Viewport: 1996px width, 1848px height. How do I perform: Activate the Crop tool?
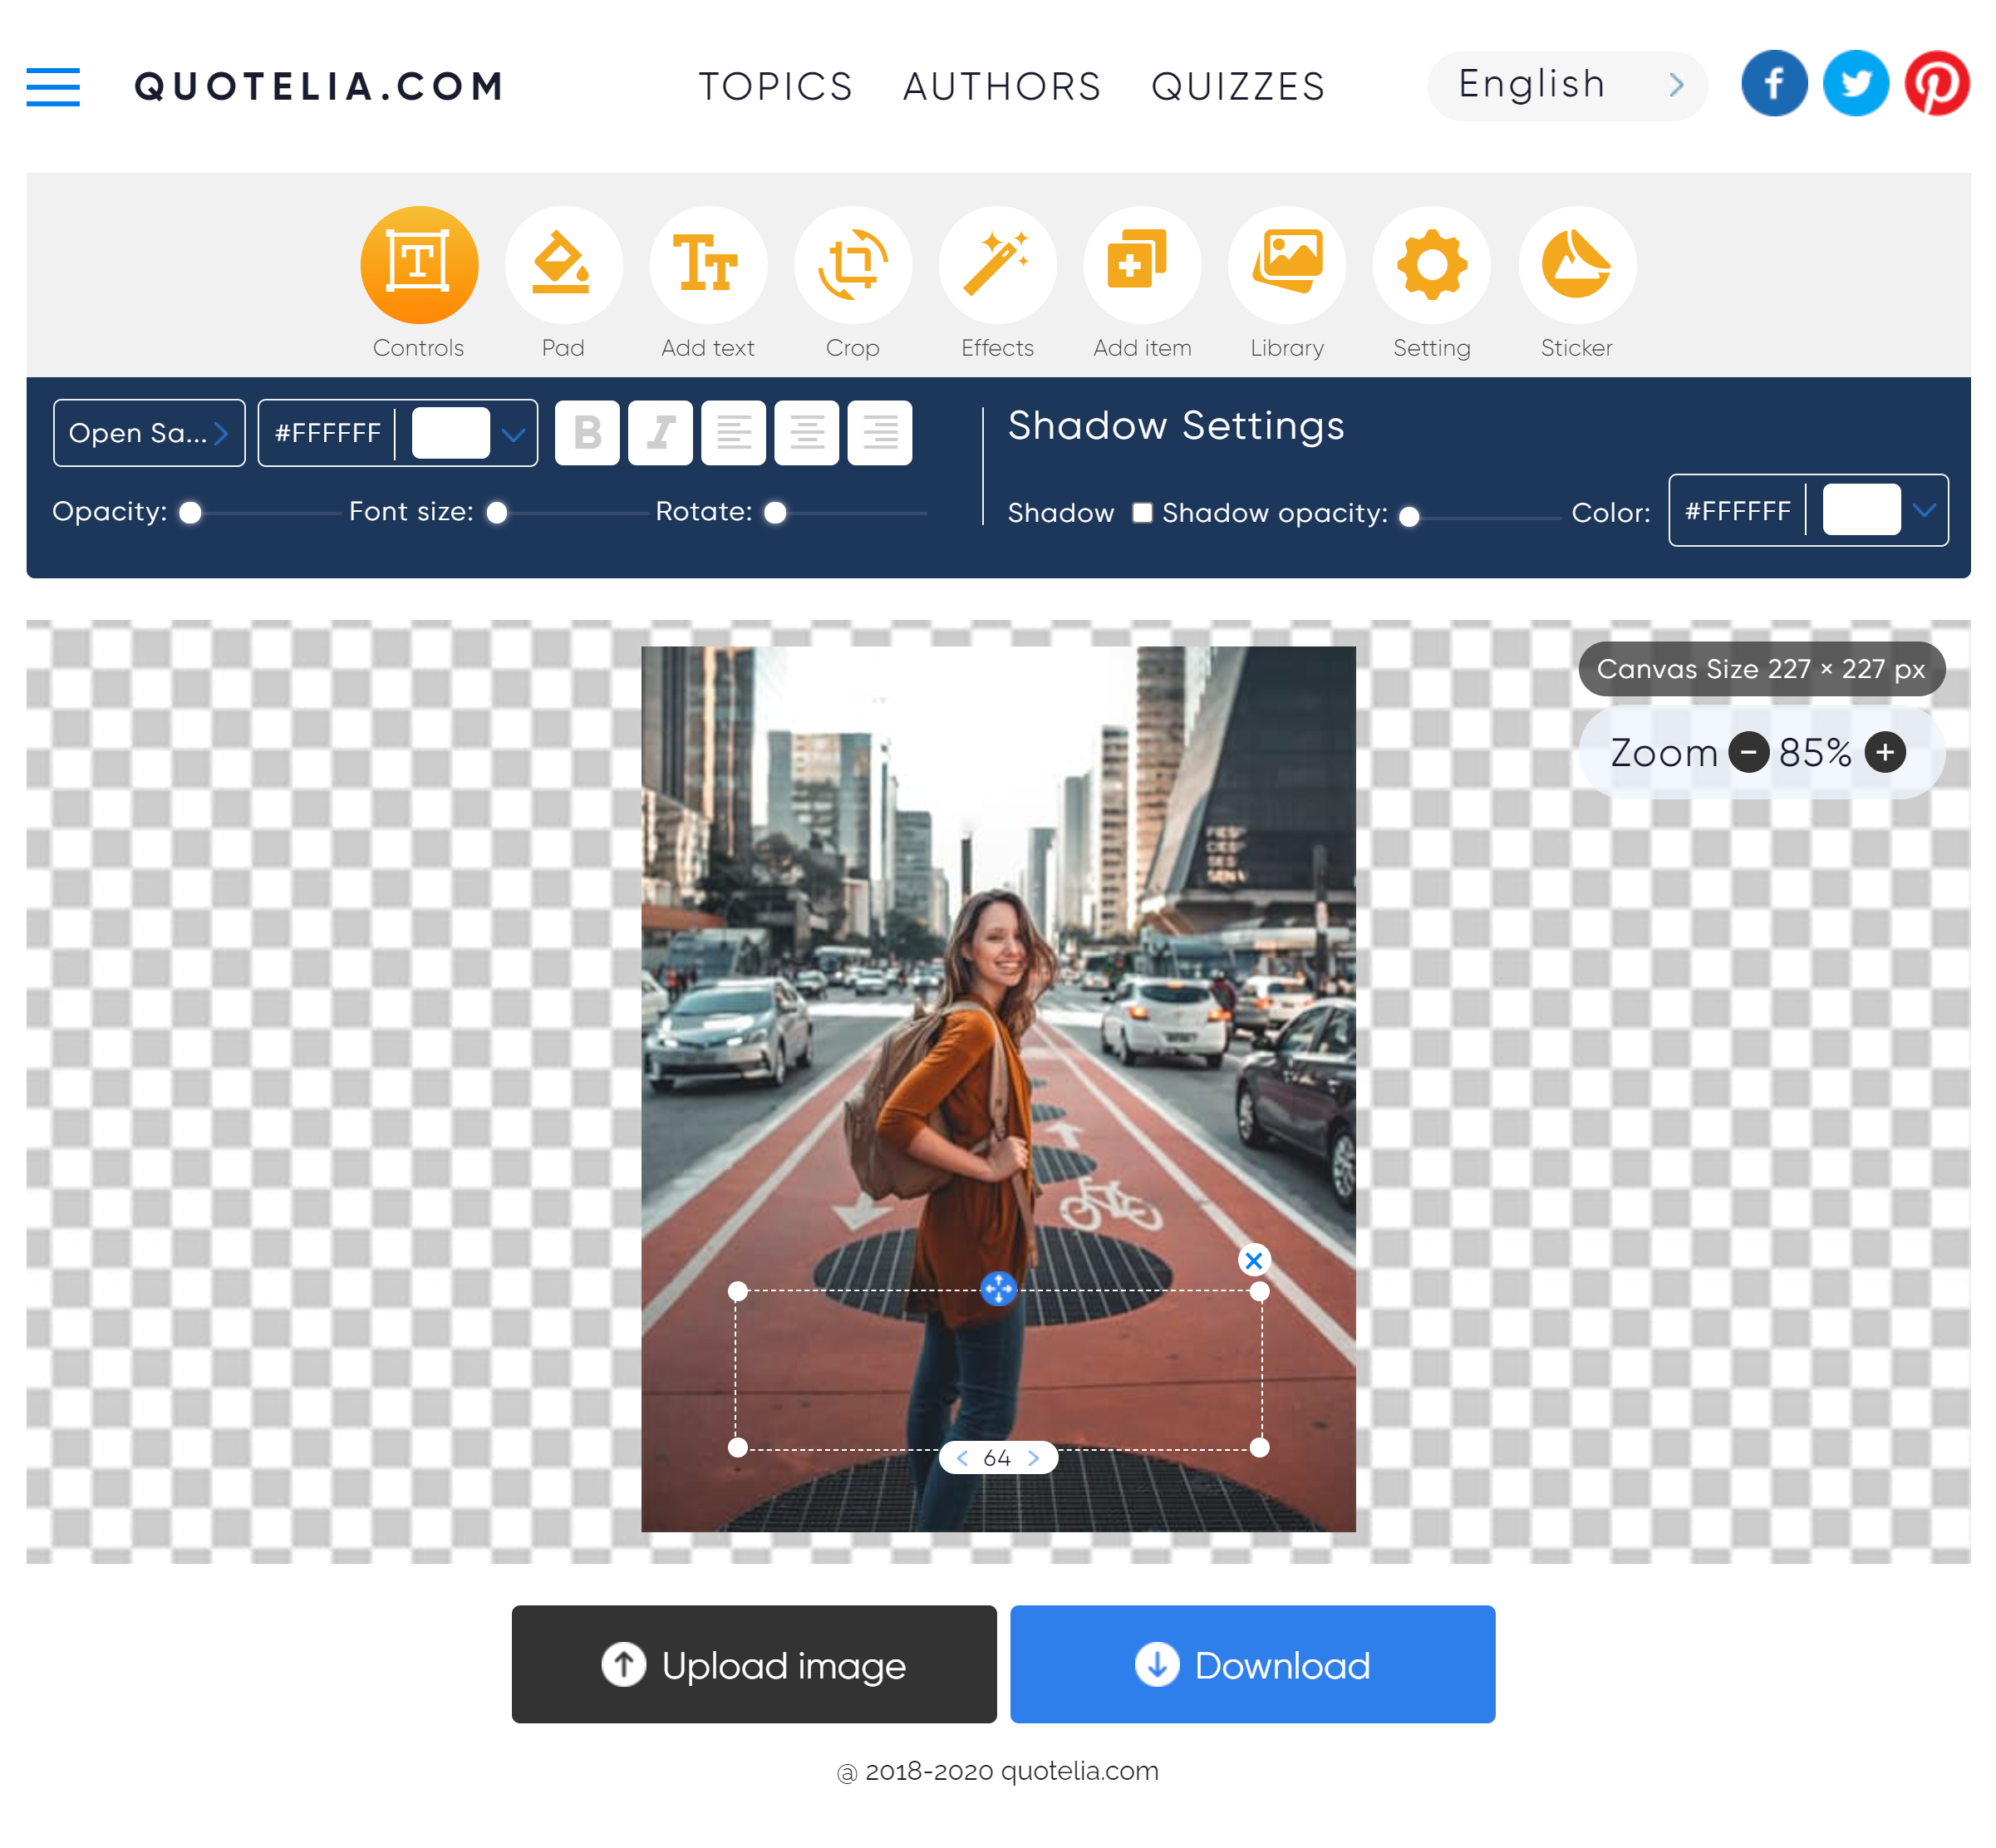coord(852,265)
